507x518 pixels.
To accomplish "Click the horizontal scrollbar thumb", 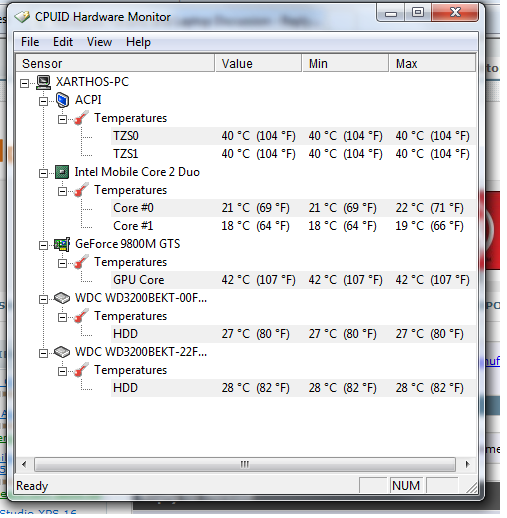I will (x=245, y=464).
